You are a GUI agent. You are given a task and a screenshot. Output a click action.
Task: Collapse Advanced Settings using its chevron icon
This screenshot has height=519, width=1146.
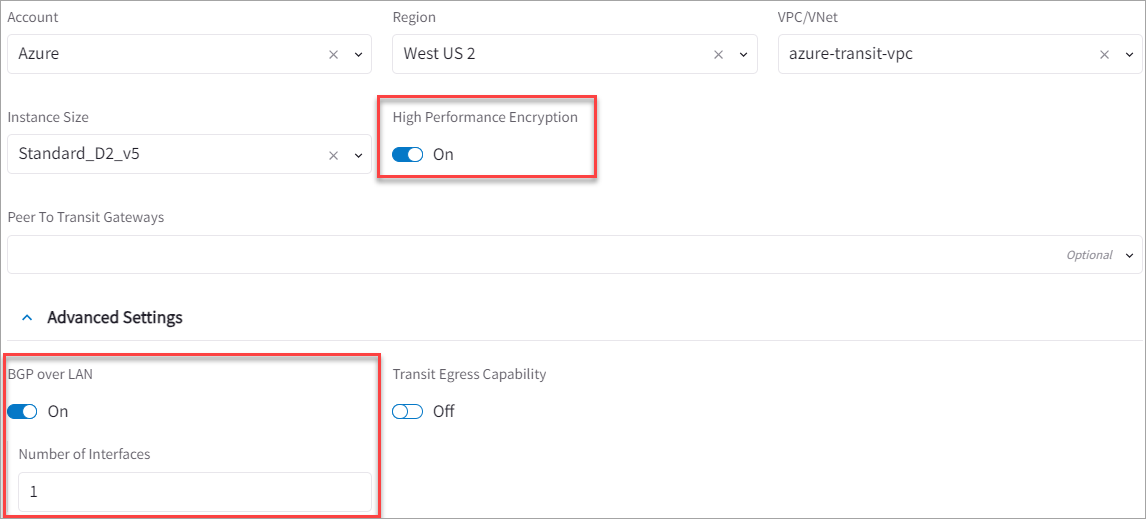[27, 318]
